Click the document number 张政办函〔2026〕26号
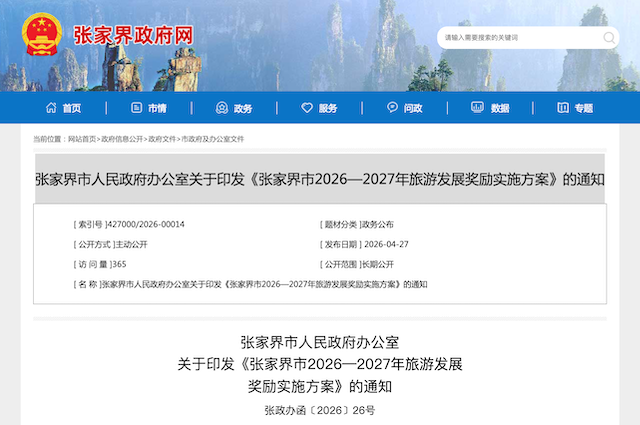Viewport: 640px width, 425px height. coord(320,410)
